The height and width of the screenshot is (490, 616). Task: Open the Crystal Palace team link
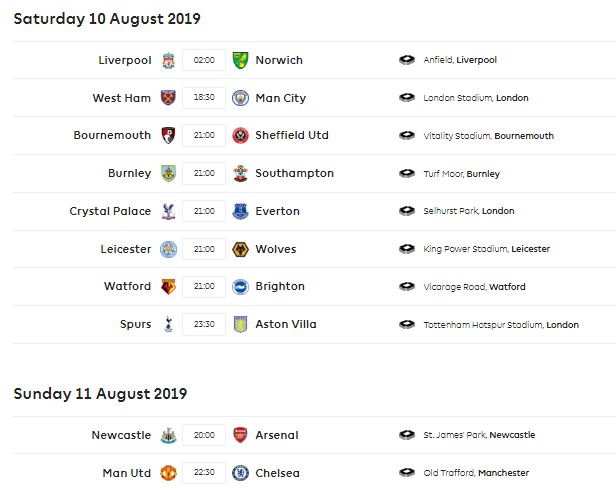(110, 211)
